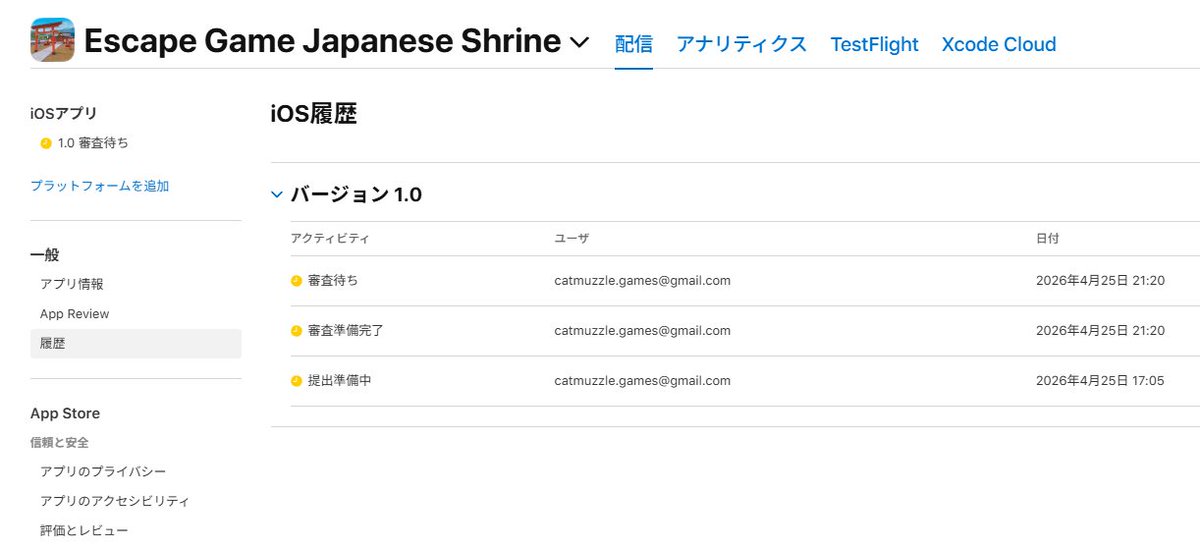Go to the Xcode Cloud tab

coord(999,44)
